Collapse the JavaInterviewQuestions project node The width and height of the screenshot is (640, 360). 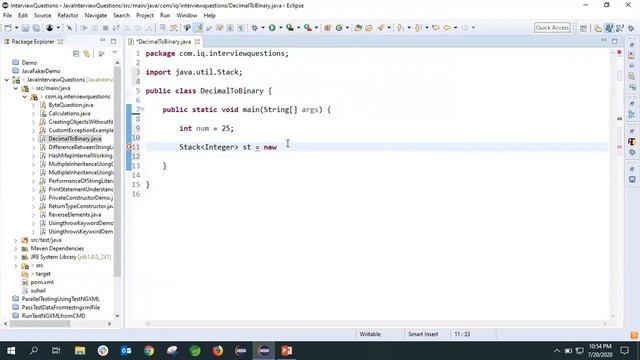(x=7, y=80)
